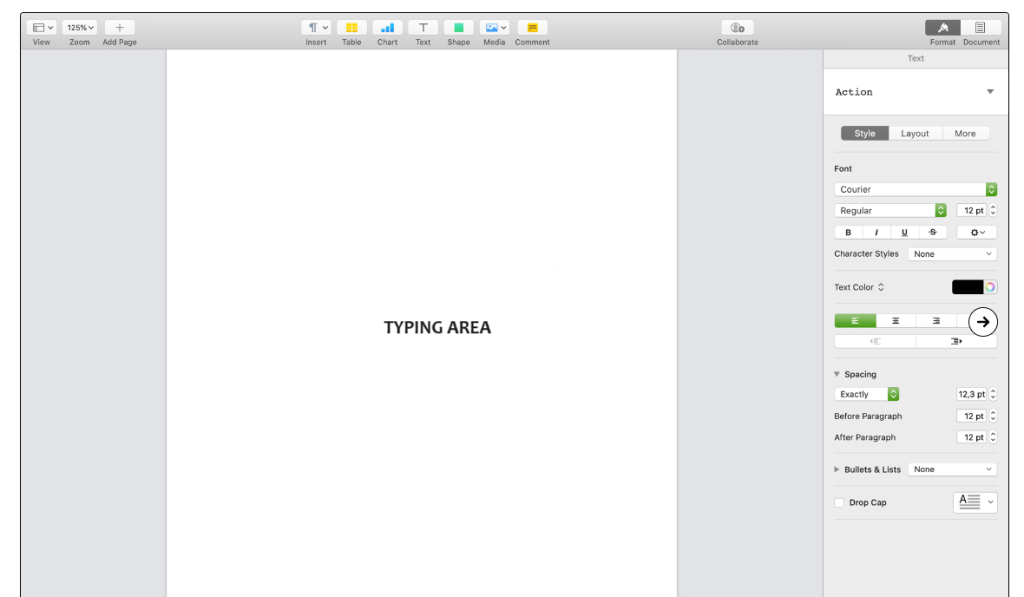The width and height of the screenshot is (1024, 597).
Task: Switch to the More tab
Action: pyautogui.click(x=964, y=133)
